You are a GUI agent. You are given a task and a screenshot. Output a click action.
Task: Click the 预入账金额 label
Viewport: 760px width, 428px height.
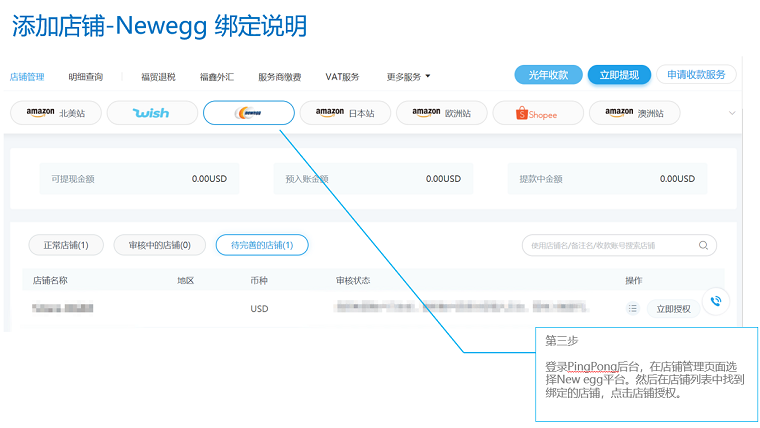[x=307, y=179]
